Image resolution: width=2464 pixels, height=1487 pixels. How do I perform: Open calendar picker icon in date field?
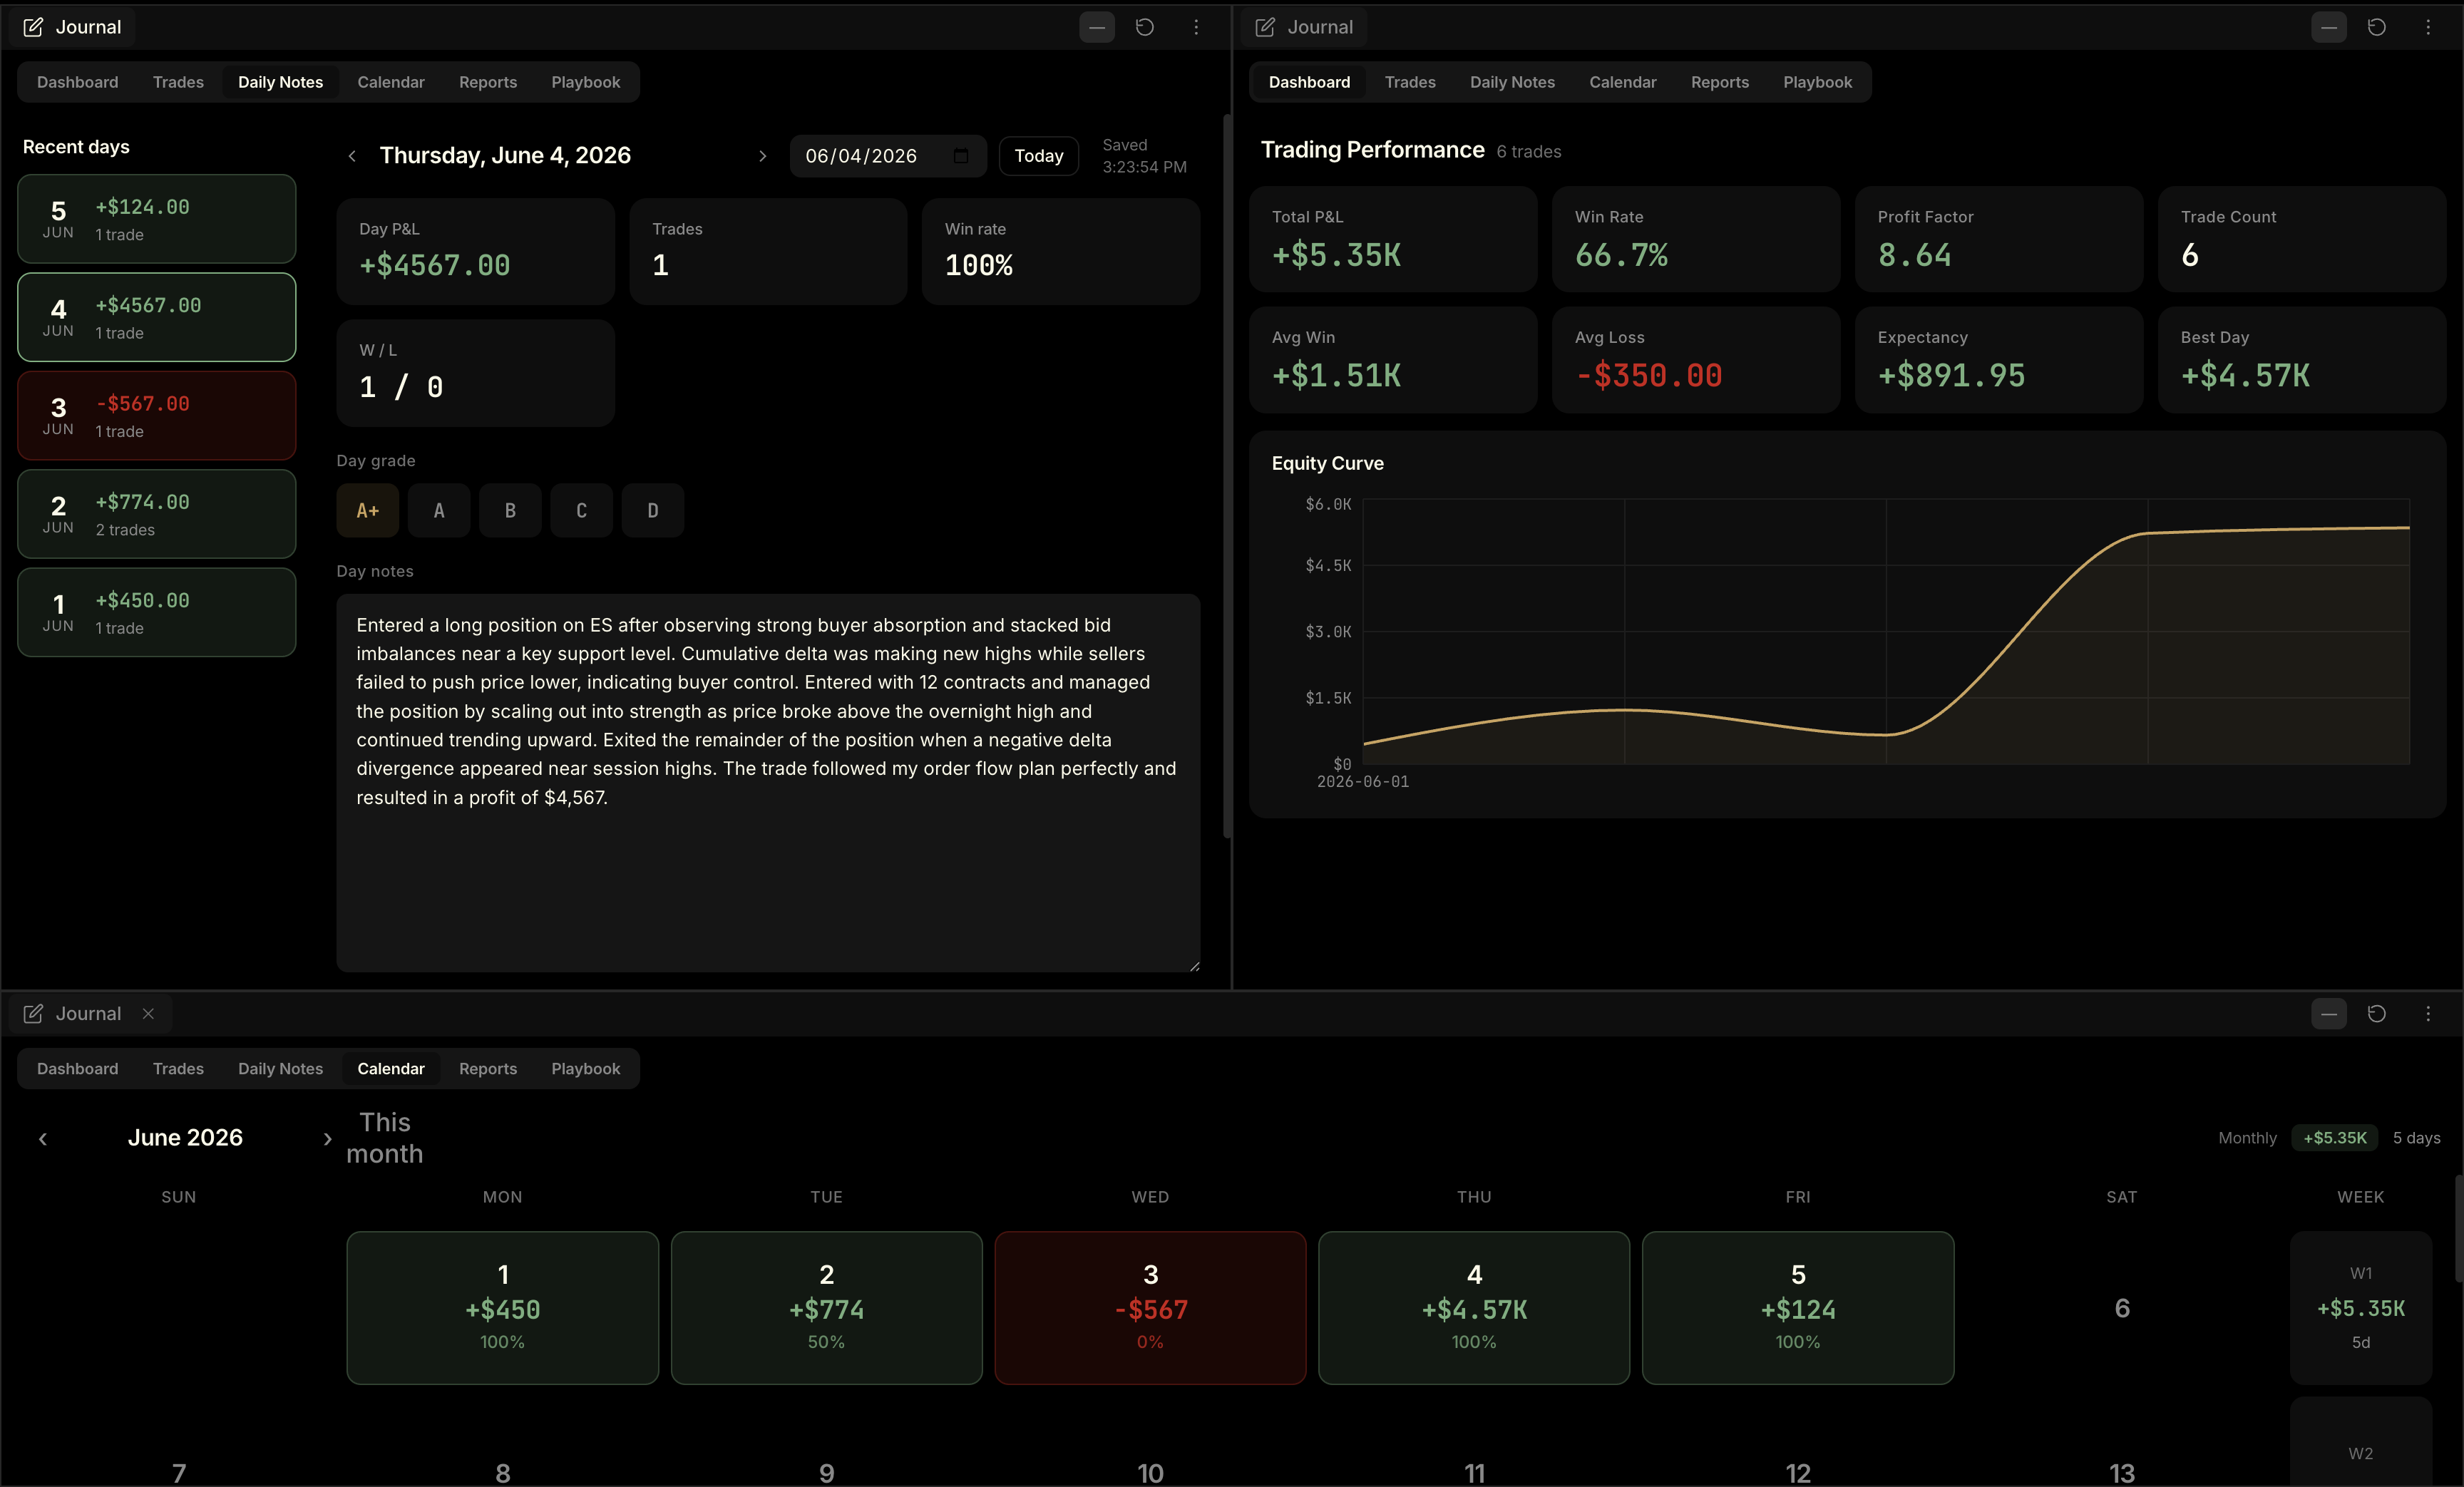tap(961, 156)
